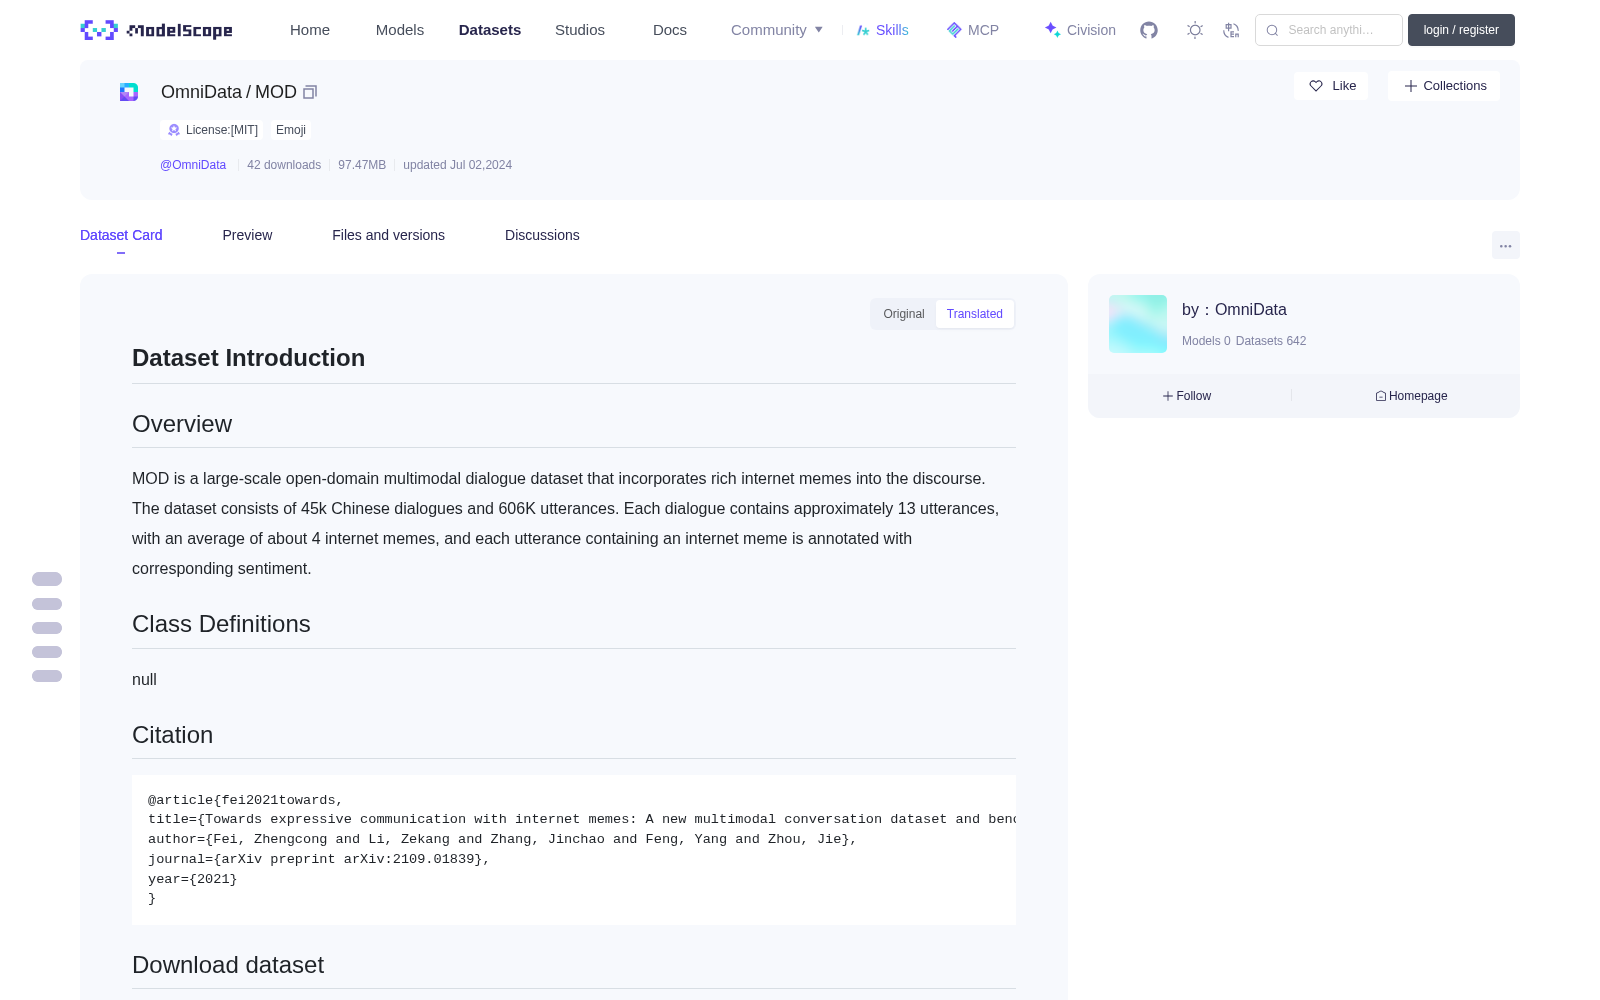Copy dataset name with the copy icon

(310, 92)
